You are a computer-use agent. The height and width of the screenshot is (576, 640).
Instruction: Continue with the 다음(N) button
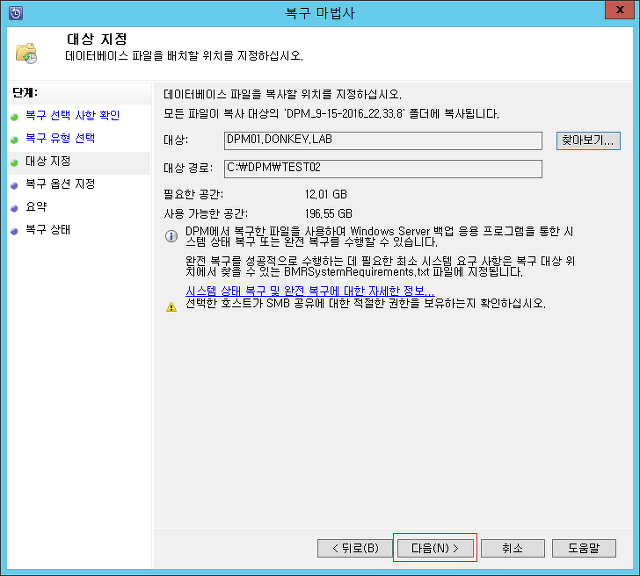435,548
